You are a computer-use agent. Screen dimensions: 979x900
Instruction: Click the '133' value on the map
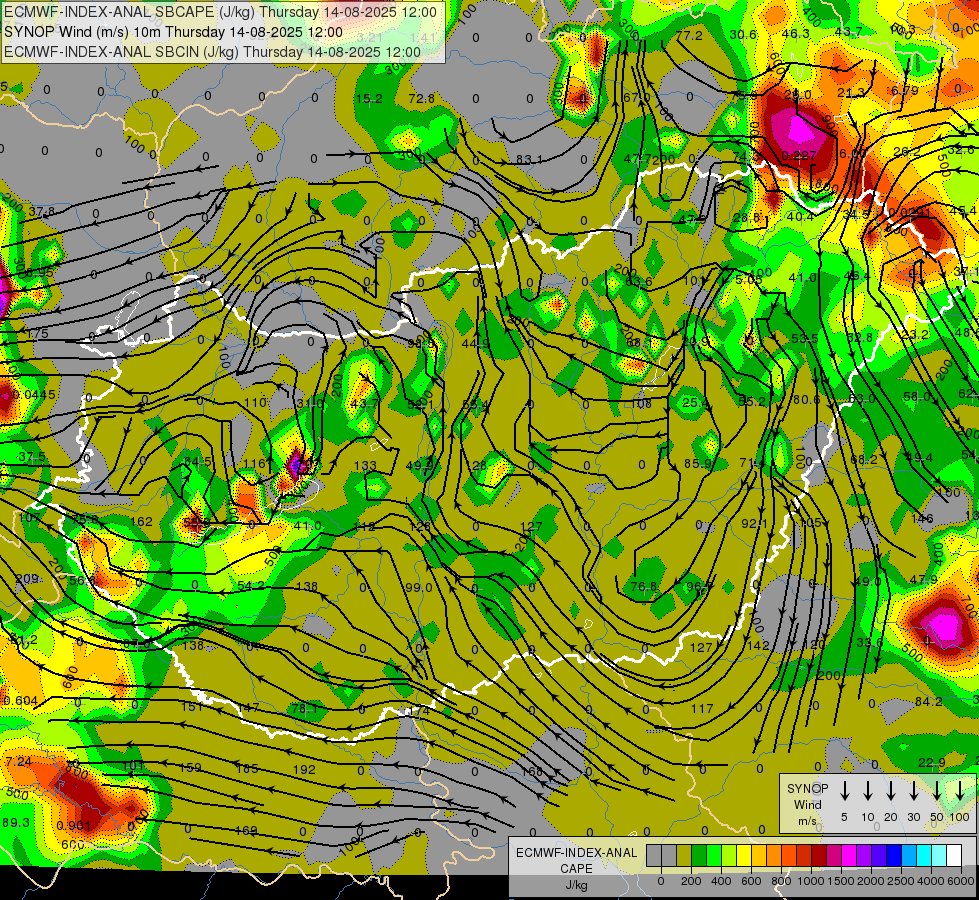coord(365,466)
